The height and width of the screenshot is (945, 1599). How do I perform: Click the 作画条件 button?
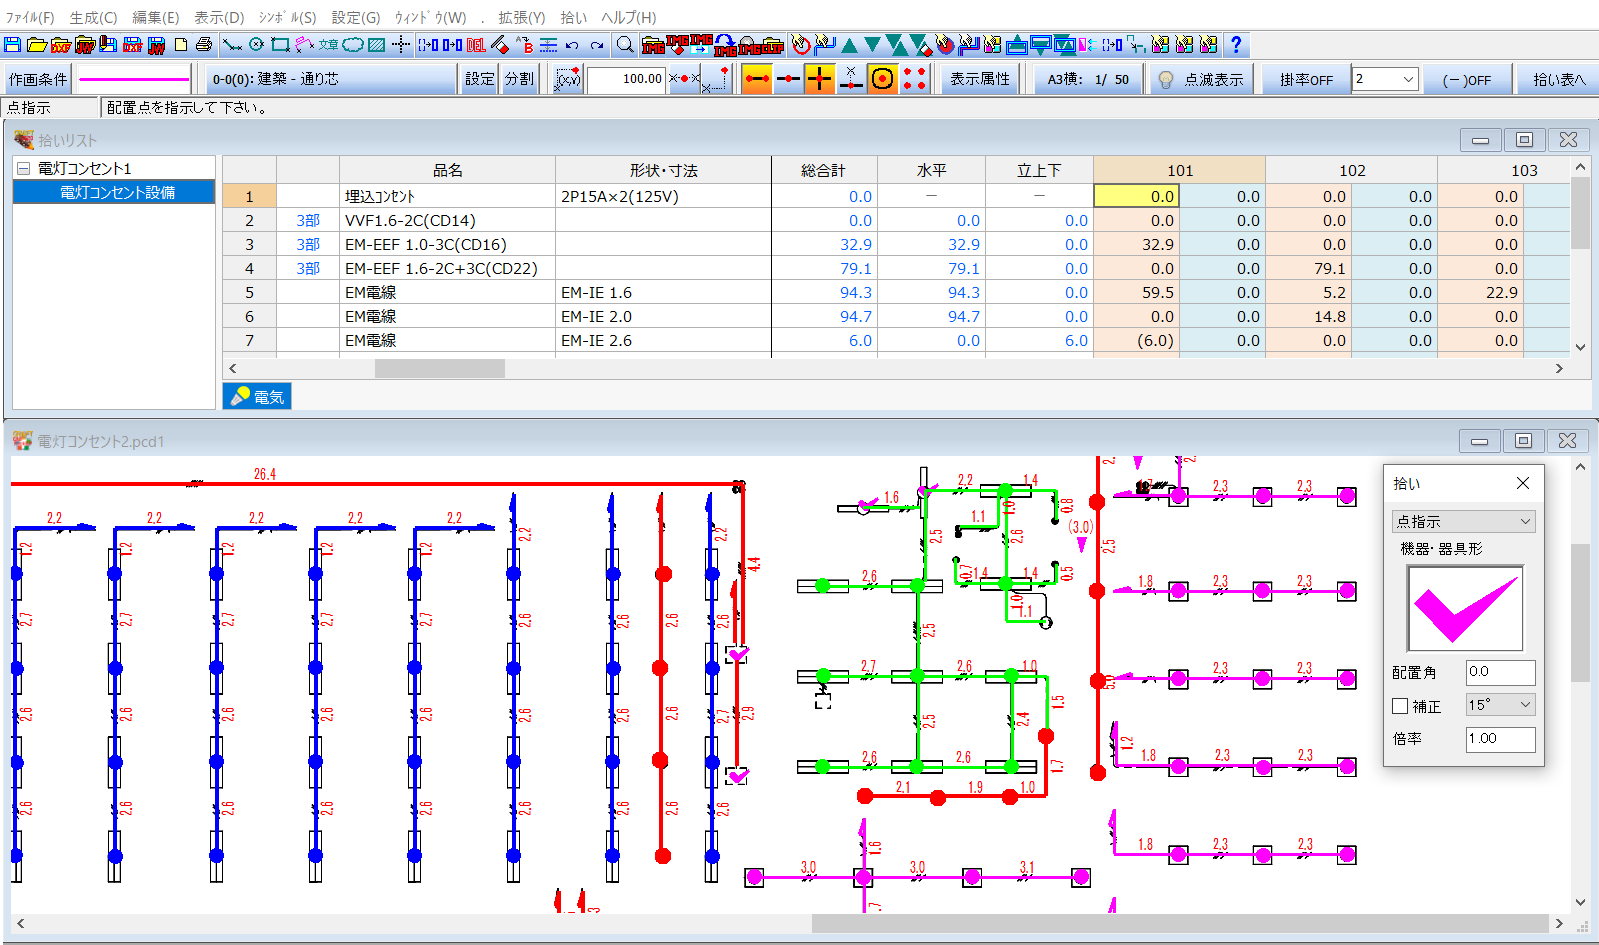pyautogui.click(x=37, y=79)
